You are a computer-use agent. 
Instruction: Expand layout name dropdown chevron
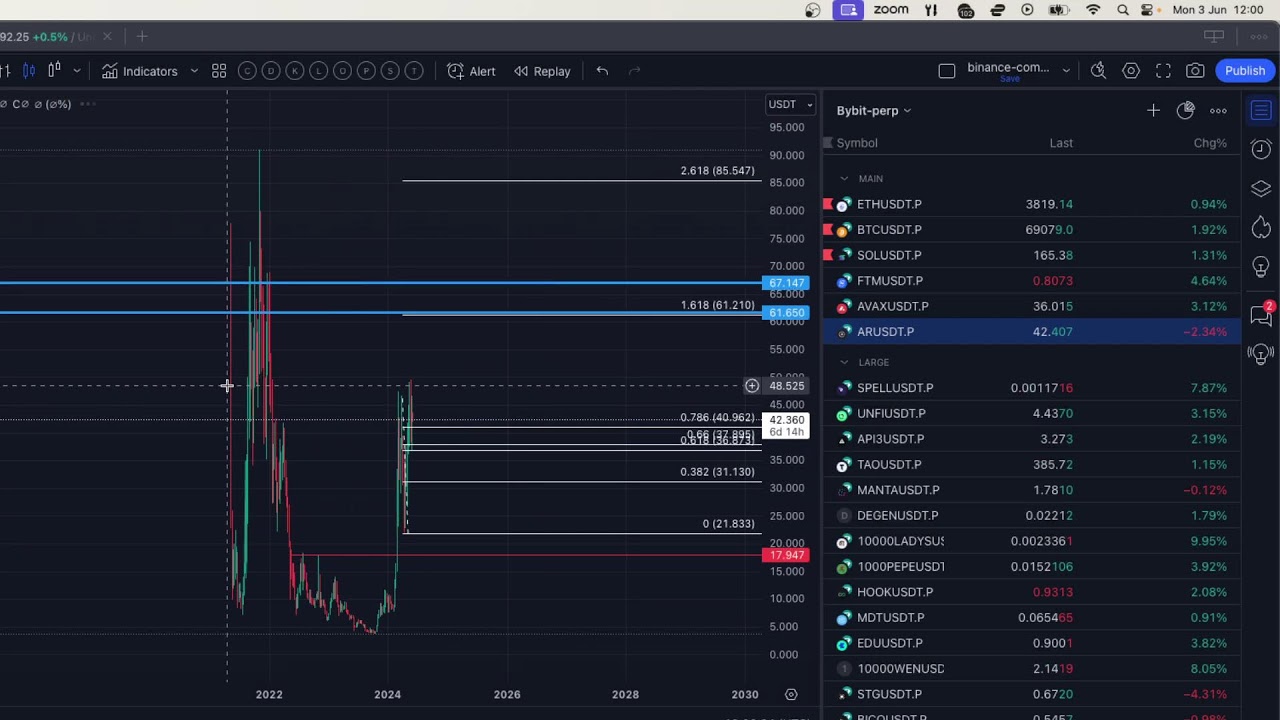(x=1066, y=71)
